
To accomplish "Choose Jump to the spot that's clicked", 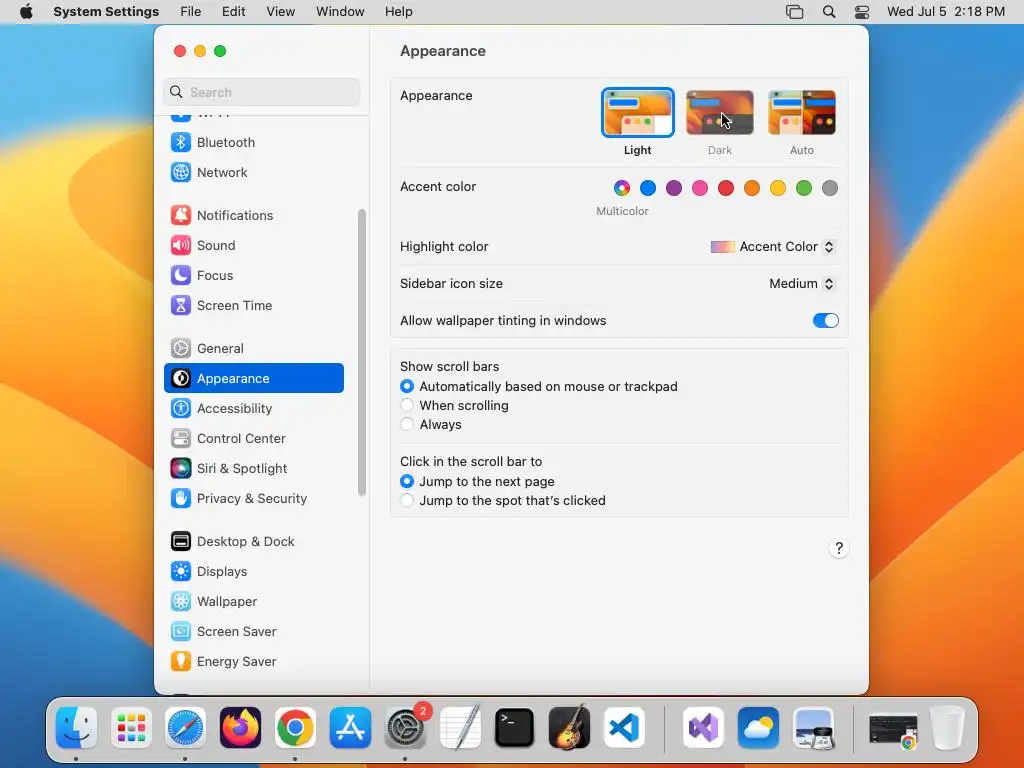I will [407, 500].
